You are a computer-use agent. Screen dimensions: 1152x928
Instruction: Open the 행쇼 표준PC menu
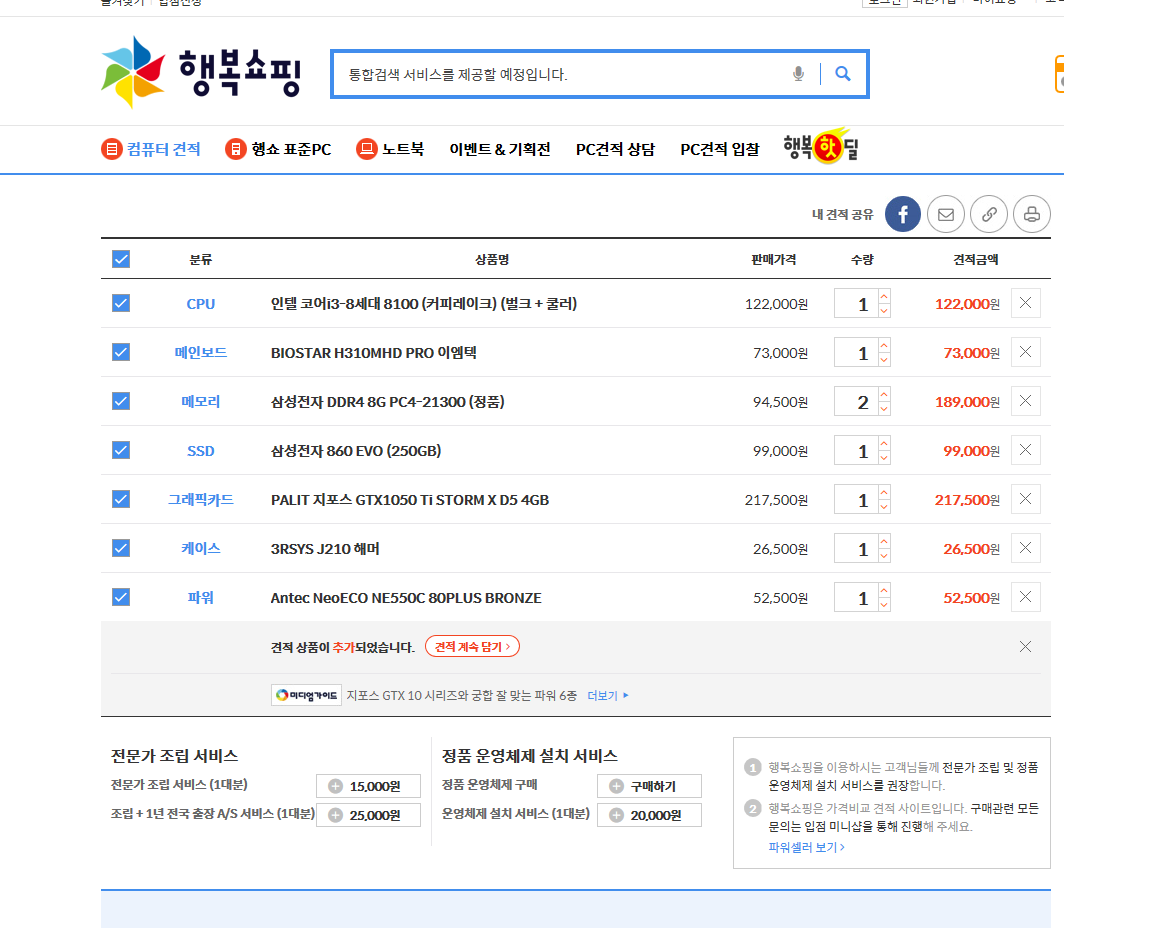[278, 149]
